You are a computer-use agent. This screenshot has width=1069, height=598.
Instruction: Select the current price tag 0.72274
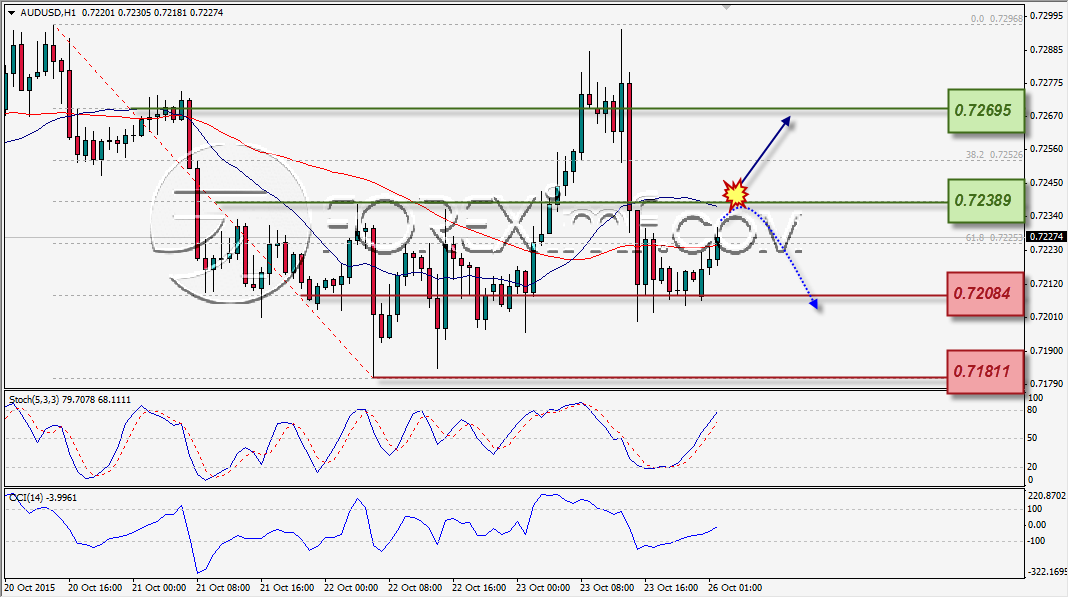(x=1046, y=237)
